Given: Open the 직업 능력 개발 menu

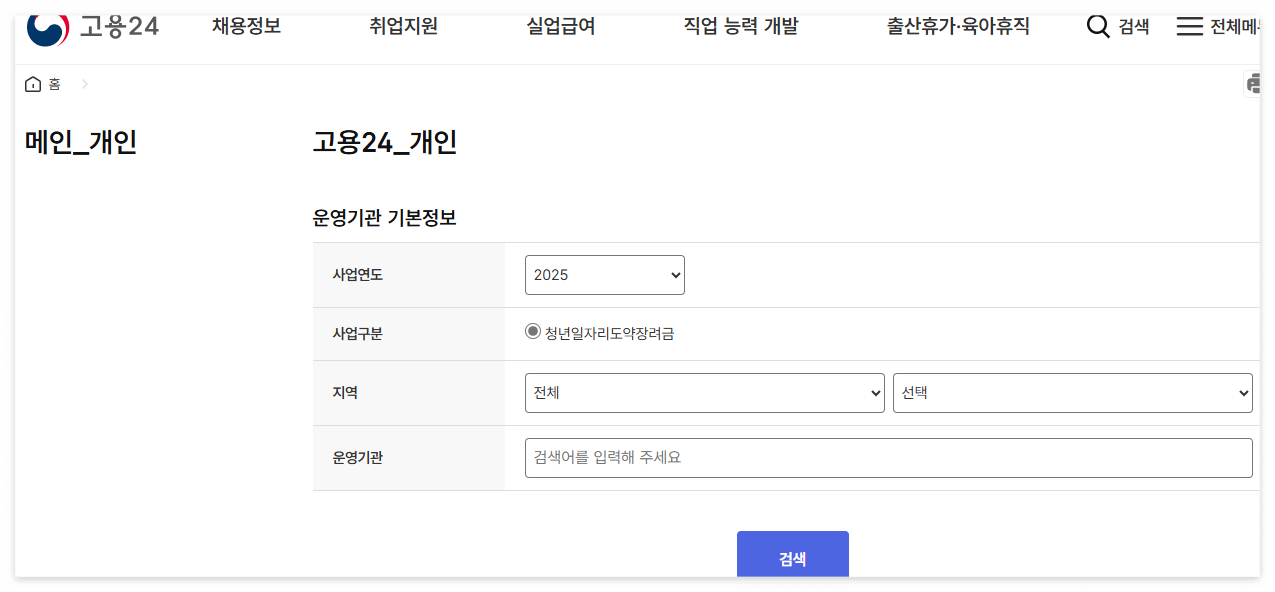Looking at the screenshot, I should [741, 27].
